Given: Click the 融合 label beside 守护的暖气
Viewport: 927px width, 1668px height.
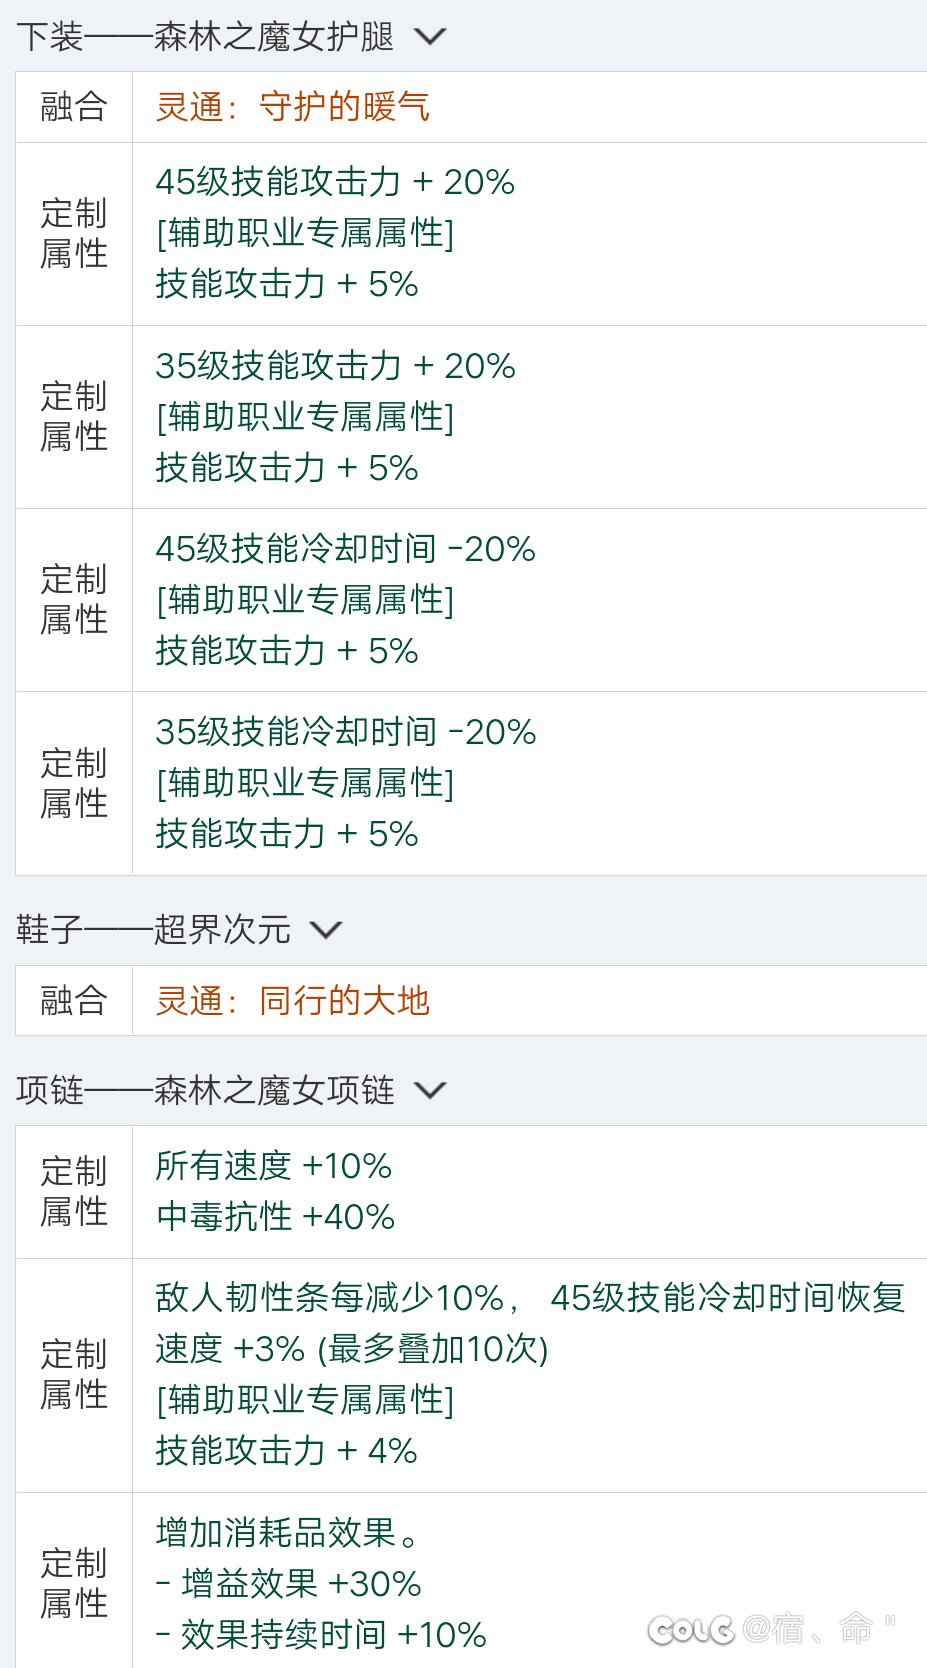Looking at the screenshot, I should pos(74,106).
